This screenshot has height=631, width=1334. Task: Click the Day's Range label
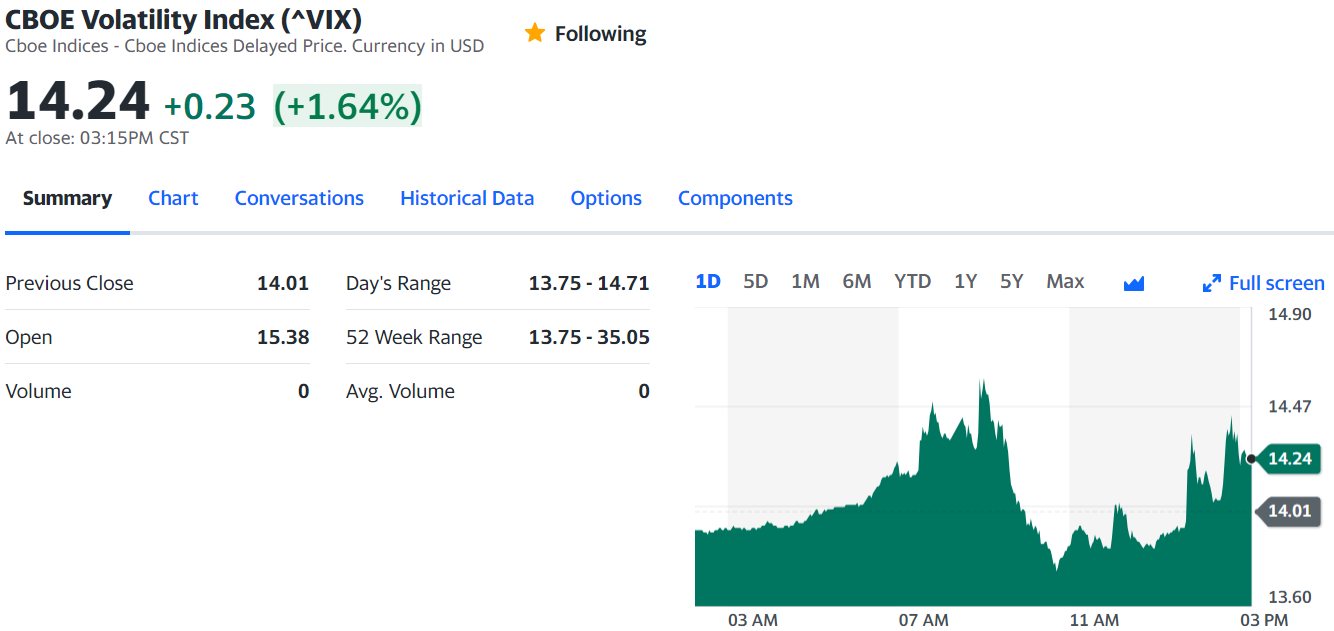(398, 283)
